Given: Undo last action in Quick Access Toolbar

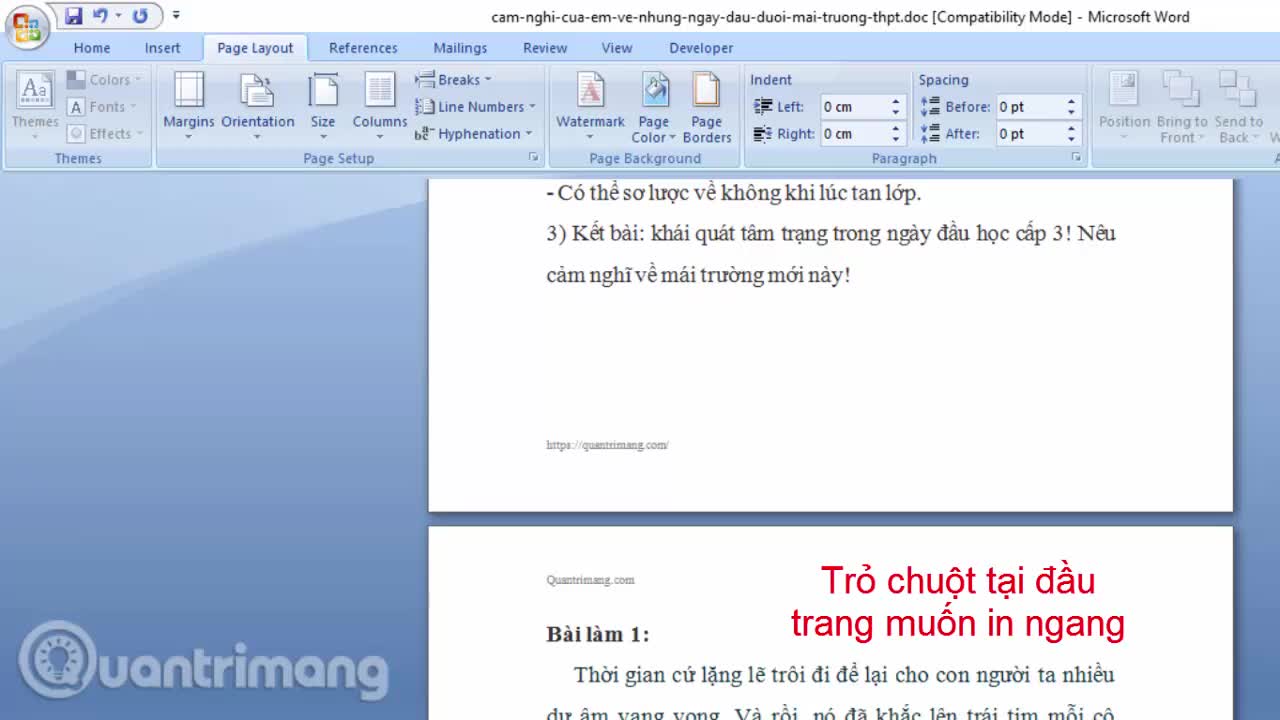Looking at the screenshot, I should (100, 16).
